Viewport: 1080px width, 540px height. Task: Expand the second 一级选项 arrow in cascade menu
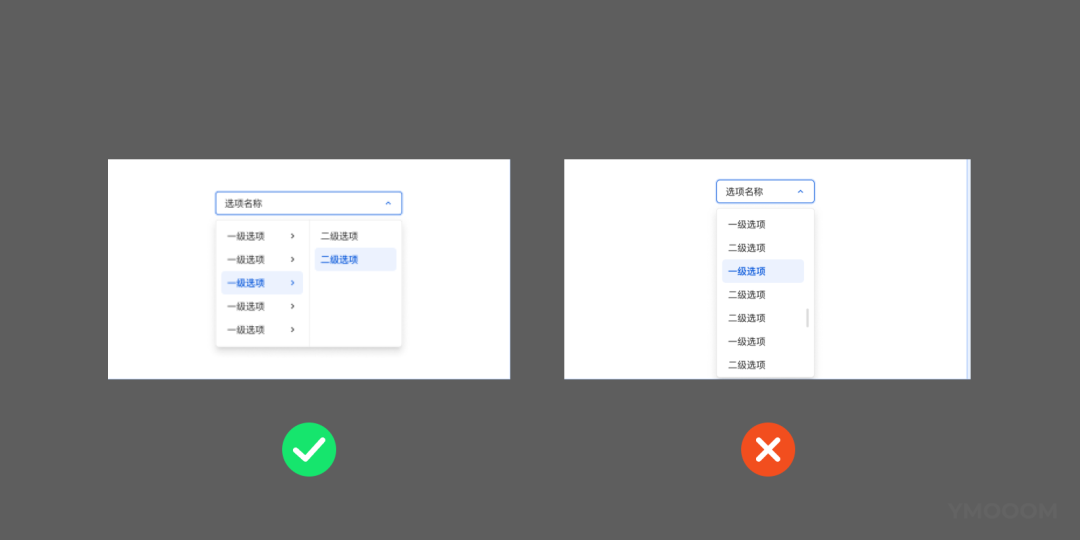(292, 260)
